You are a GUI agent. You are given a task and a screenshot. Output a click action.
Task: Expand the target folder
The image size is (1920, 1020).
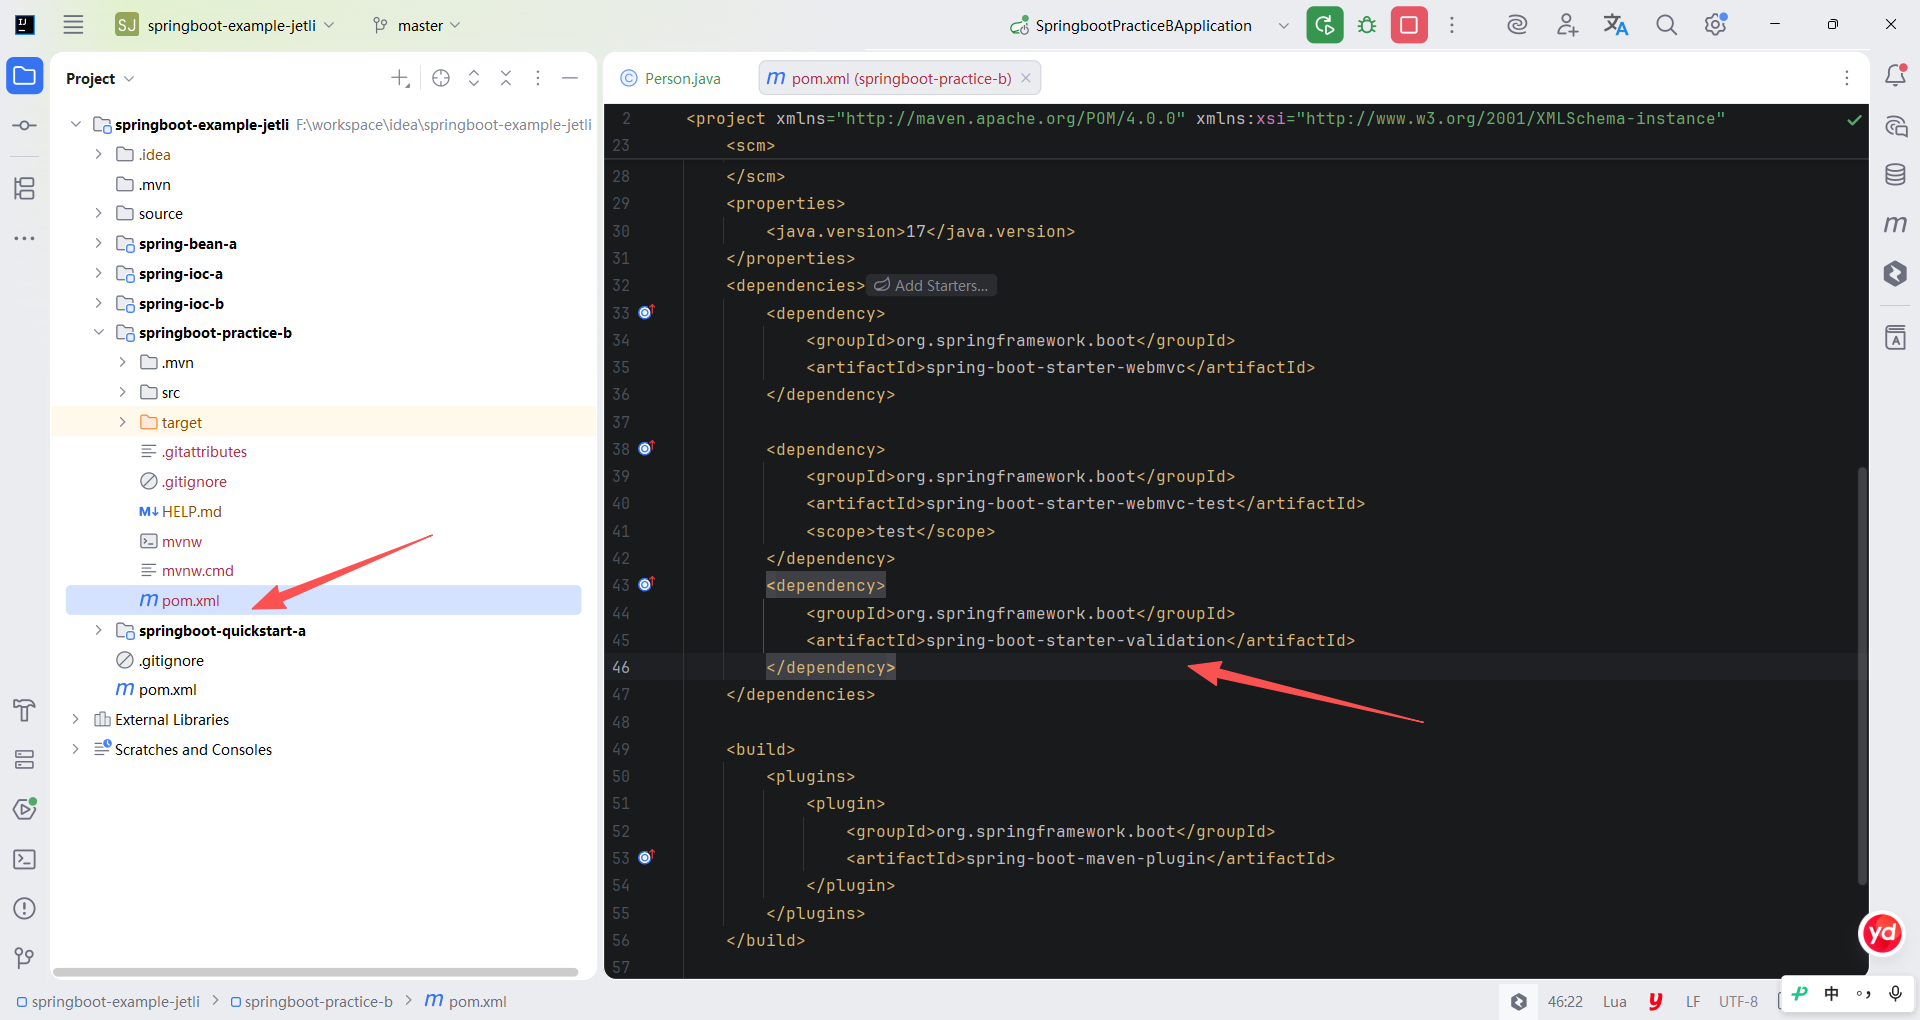tap(122, 422)
